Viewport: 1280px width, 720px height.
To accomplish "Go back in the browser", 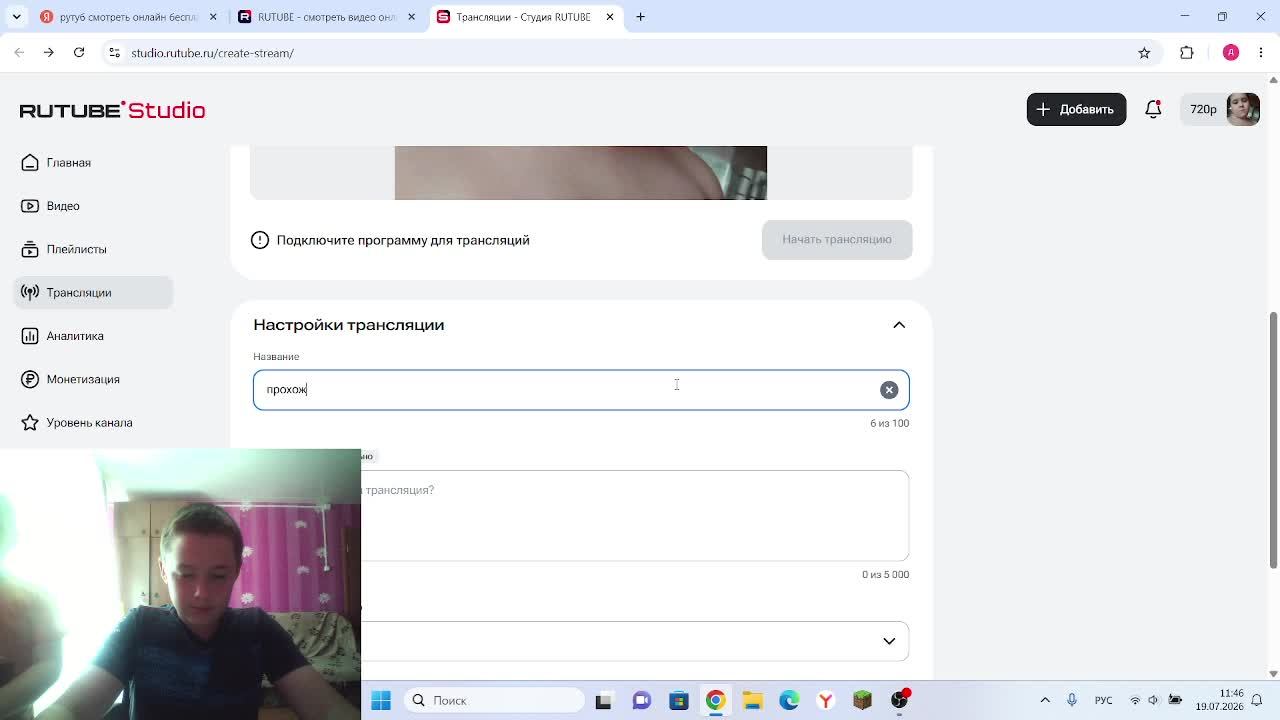I will click(19, 53).
